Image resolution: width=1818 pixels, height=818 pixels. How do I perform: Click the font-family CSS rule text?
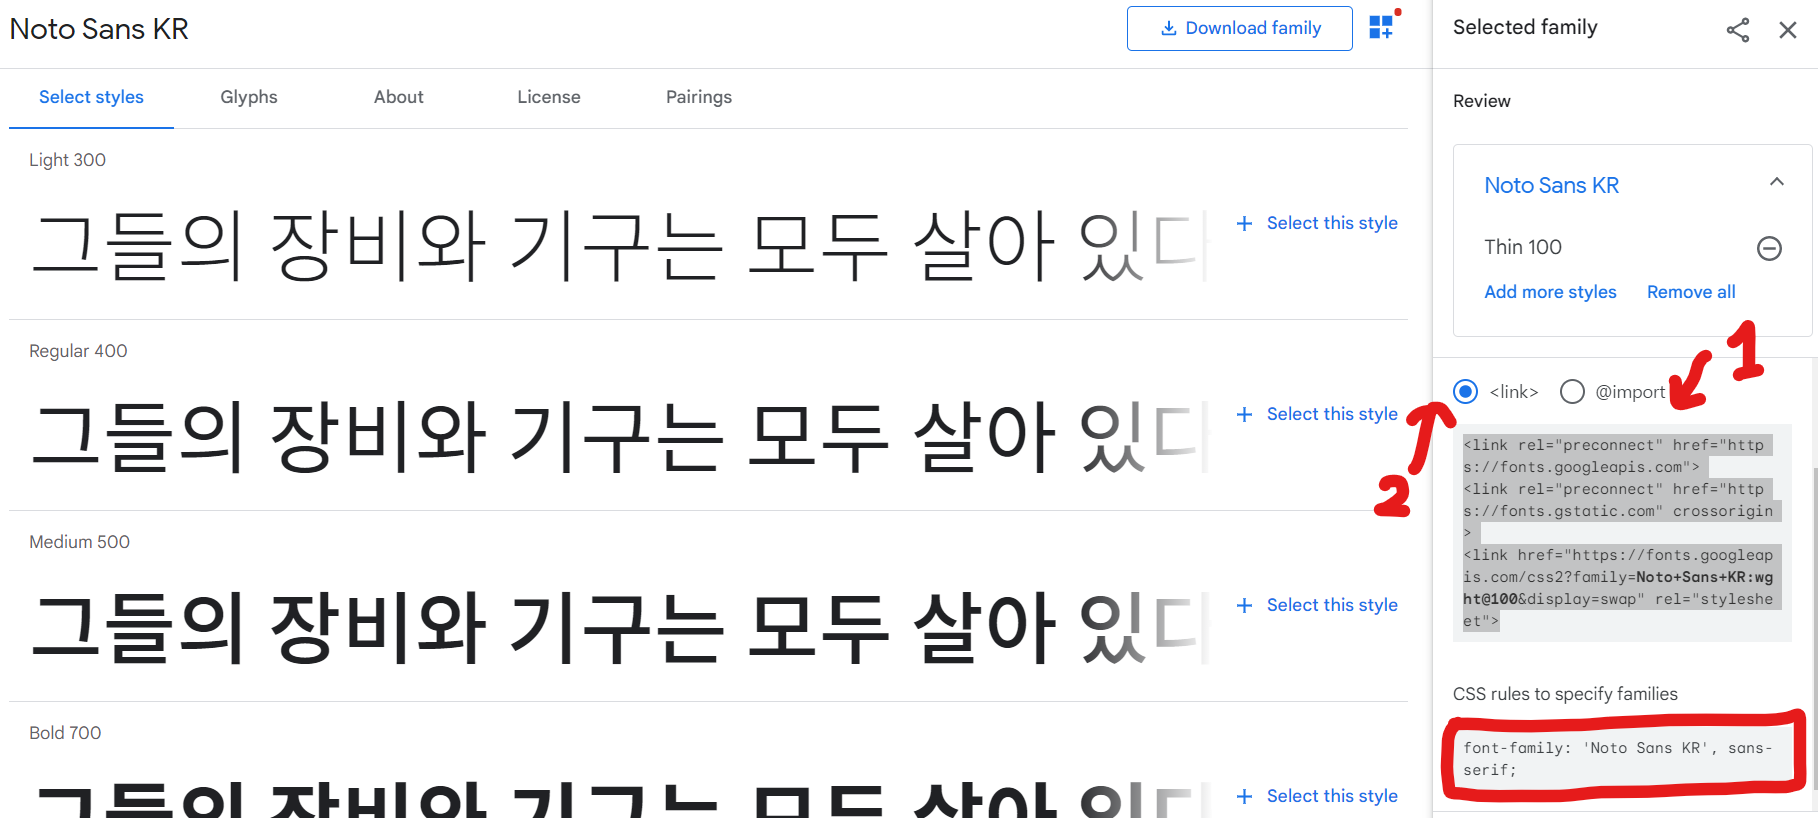1618,759
